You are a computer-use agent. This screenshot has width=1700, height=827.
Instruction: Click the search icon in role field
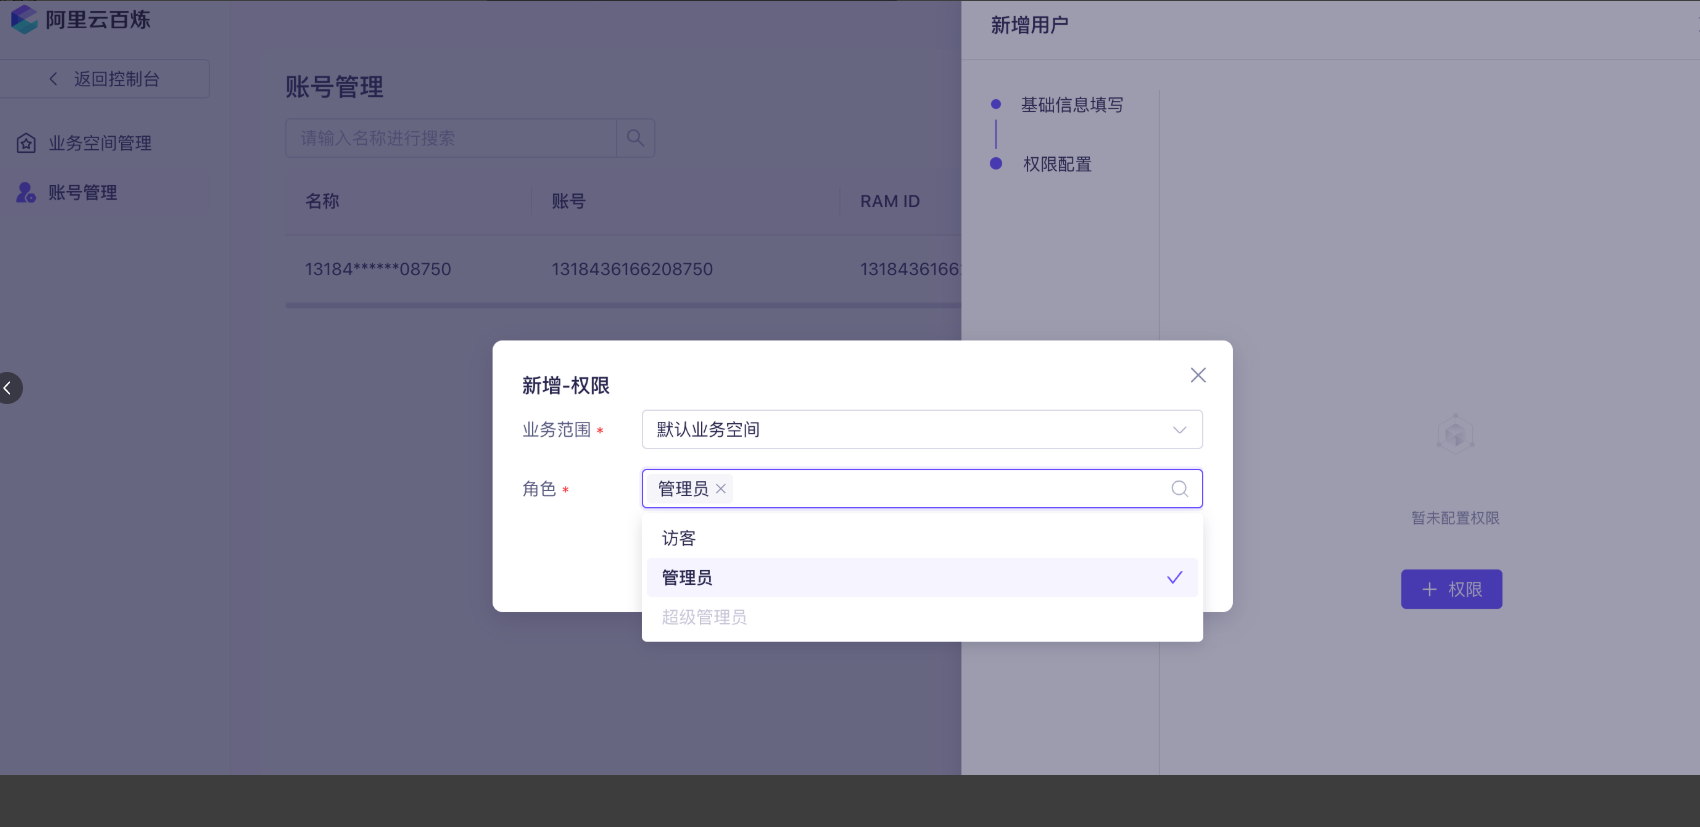(1179, 489)
